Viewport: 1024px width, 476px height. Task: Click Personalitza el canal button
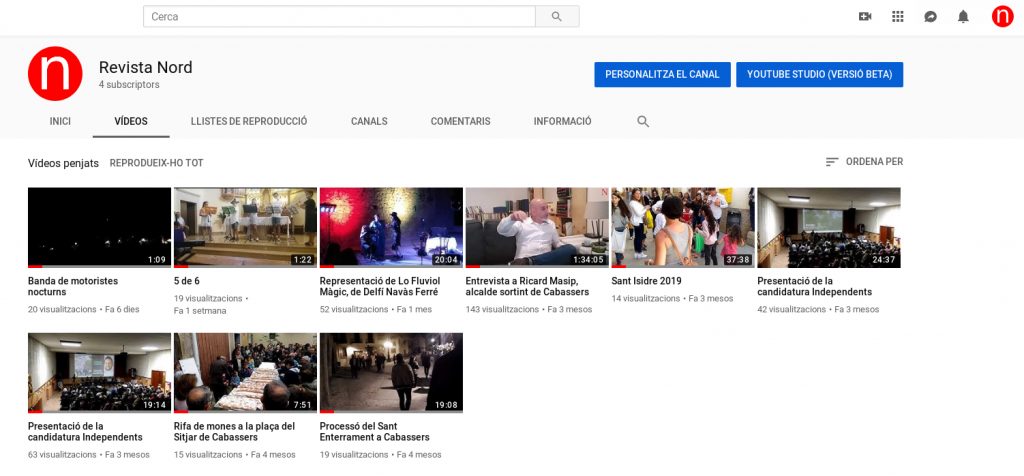[x=662, y=75]
